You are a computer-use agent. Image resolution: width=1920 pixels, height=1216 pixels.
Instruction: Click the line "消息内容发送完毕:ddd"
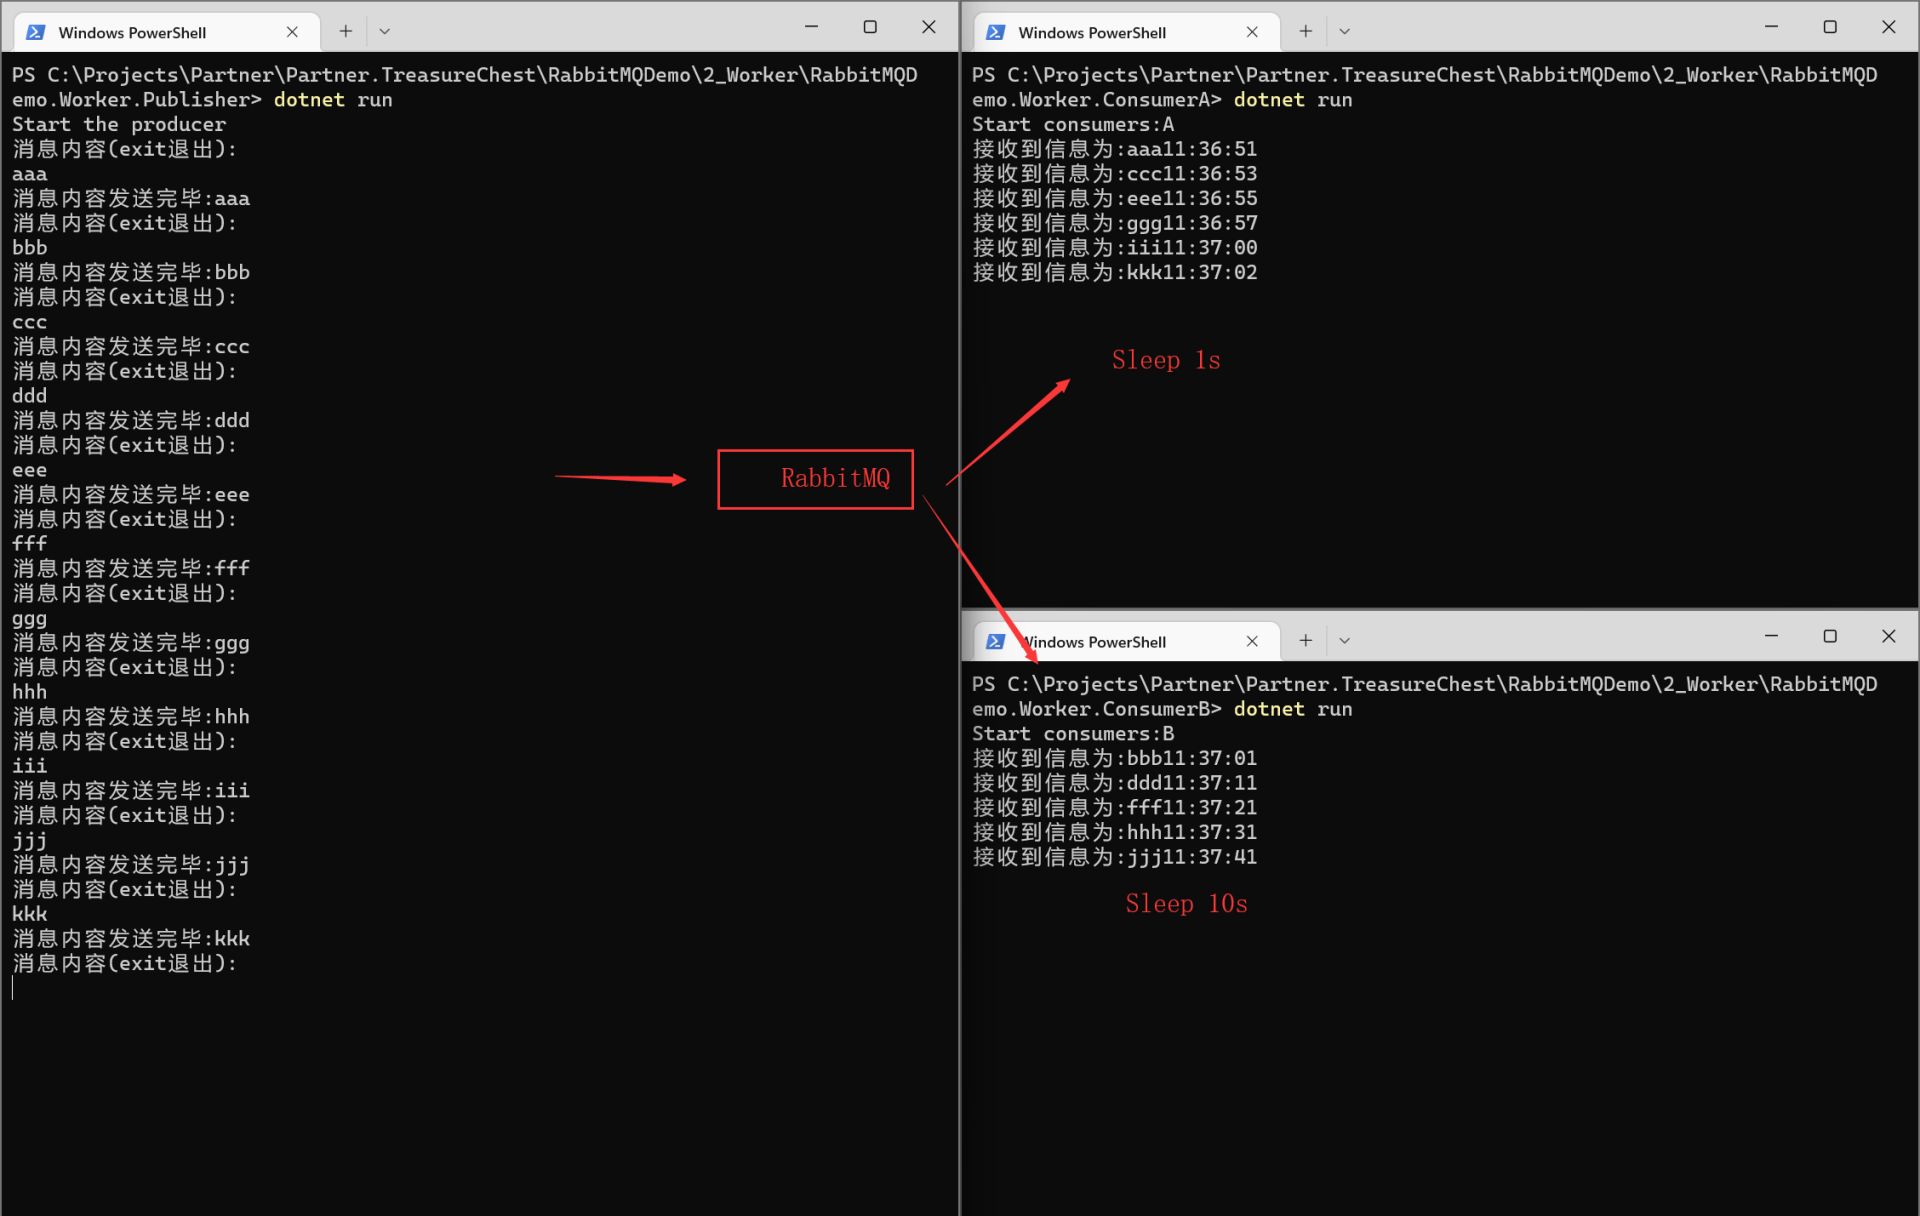tap(131, 420)
